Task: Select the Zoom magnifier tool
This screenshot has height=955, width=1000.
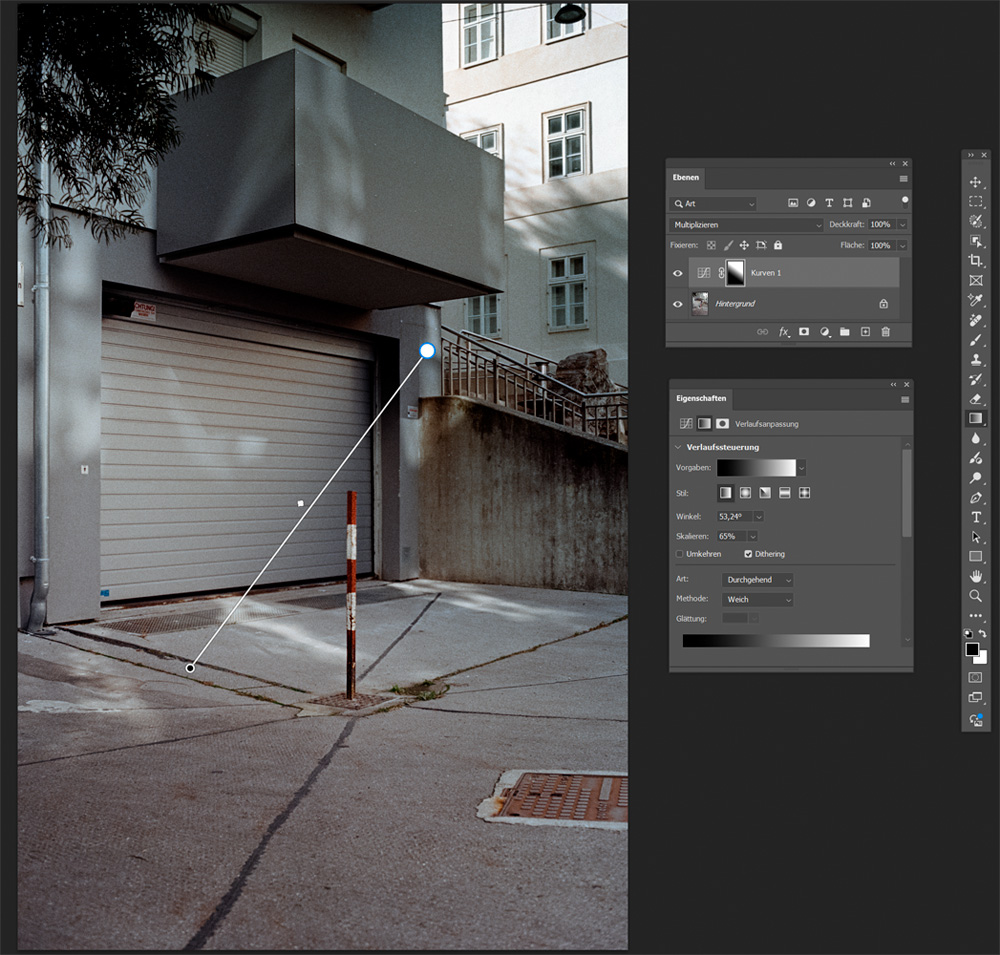Action: pos(975,596)
